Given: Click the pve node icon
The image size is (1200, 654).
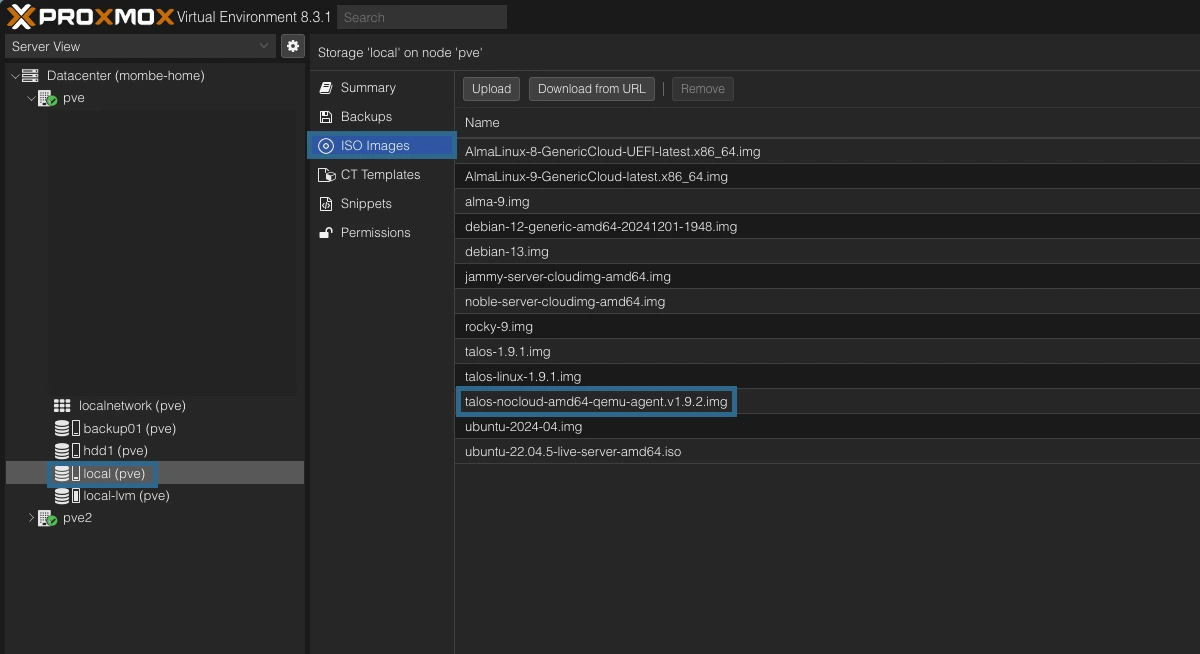Looking at the screenshot, I should pyautogui.click(x=46, y=98).
